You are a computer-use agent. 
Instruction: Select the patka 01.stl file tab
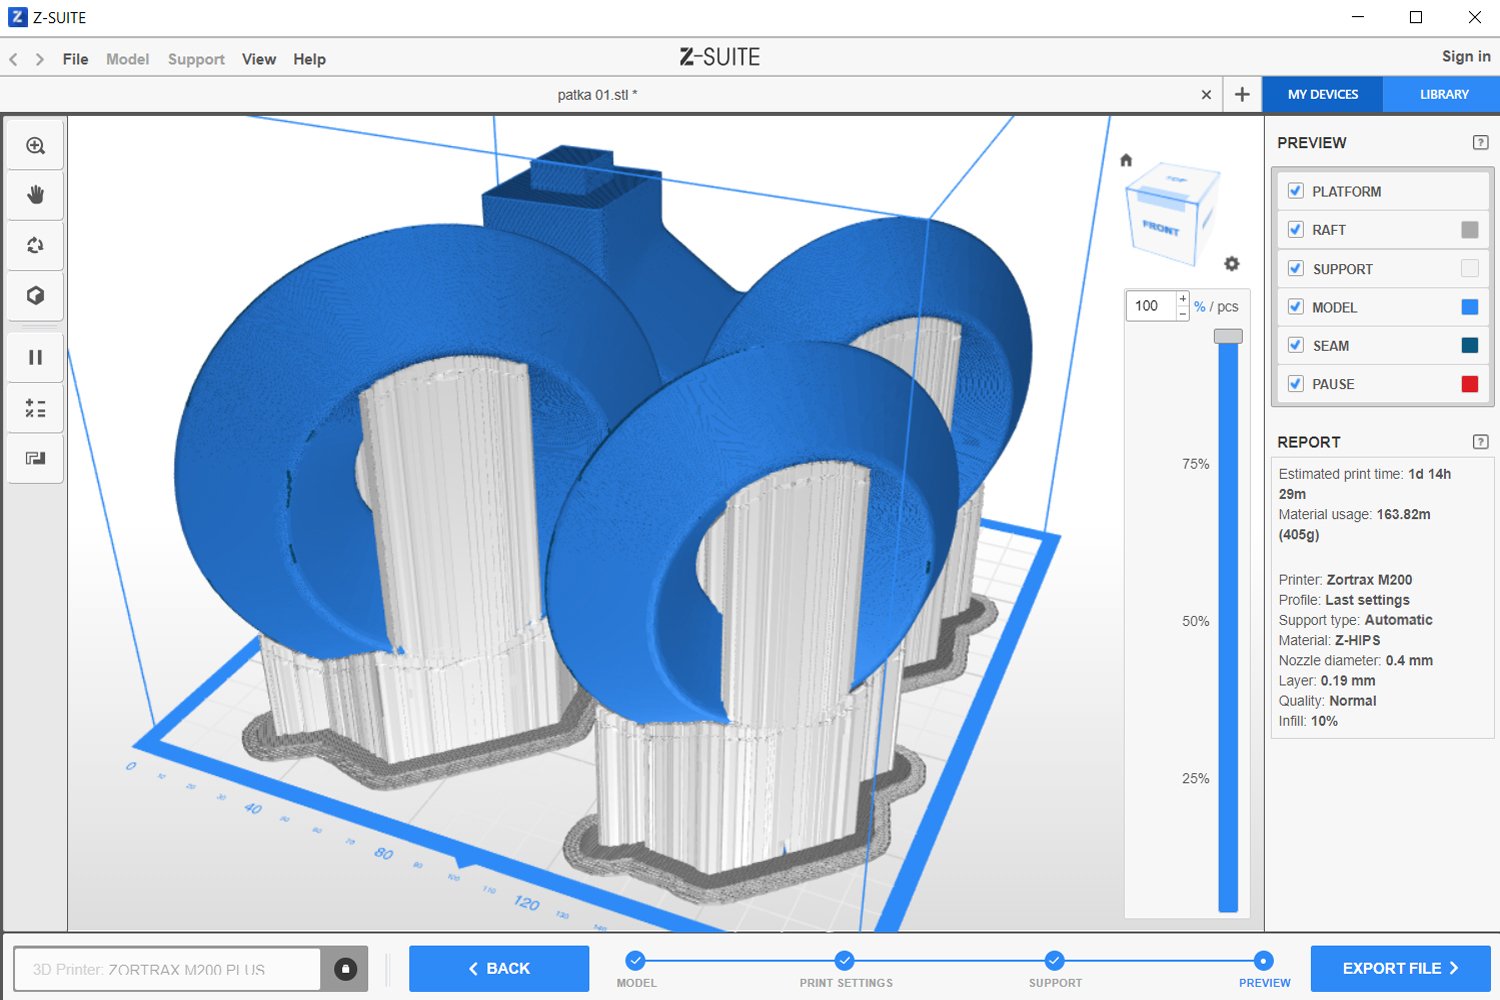tap(597, 95)
